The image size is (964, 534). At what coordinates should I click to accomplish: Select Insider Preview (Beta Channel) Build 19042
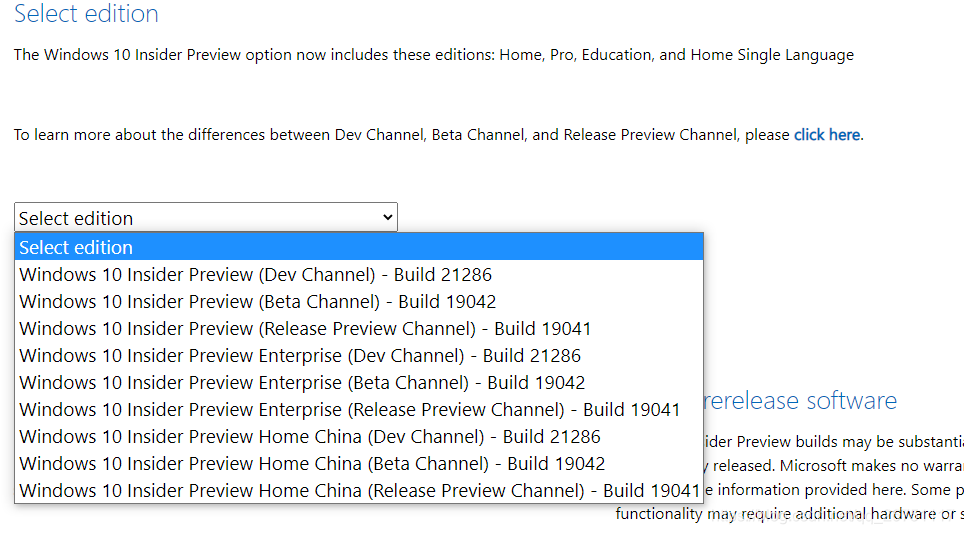(359, 301)
